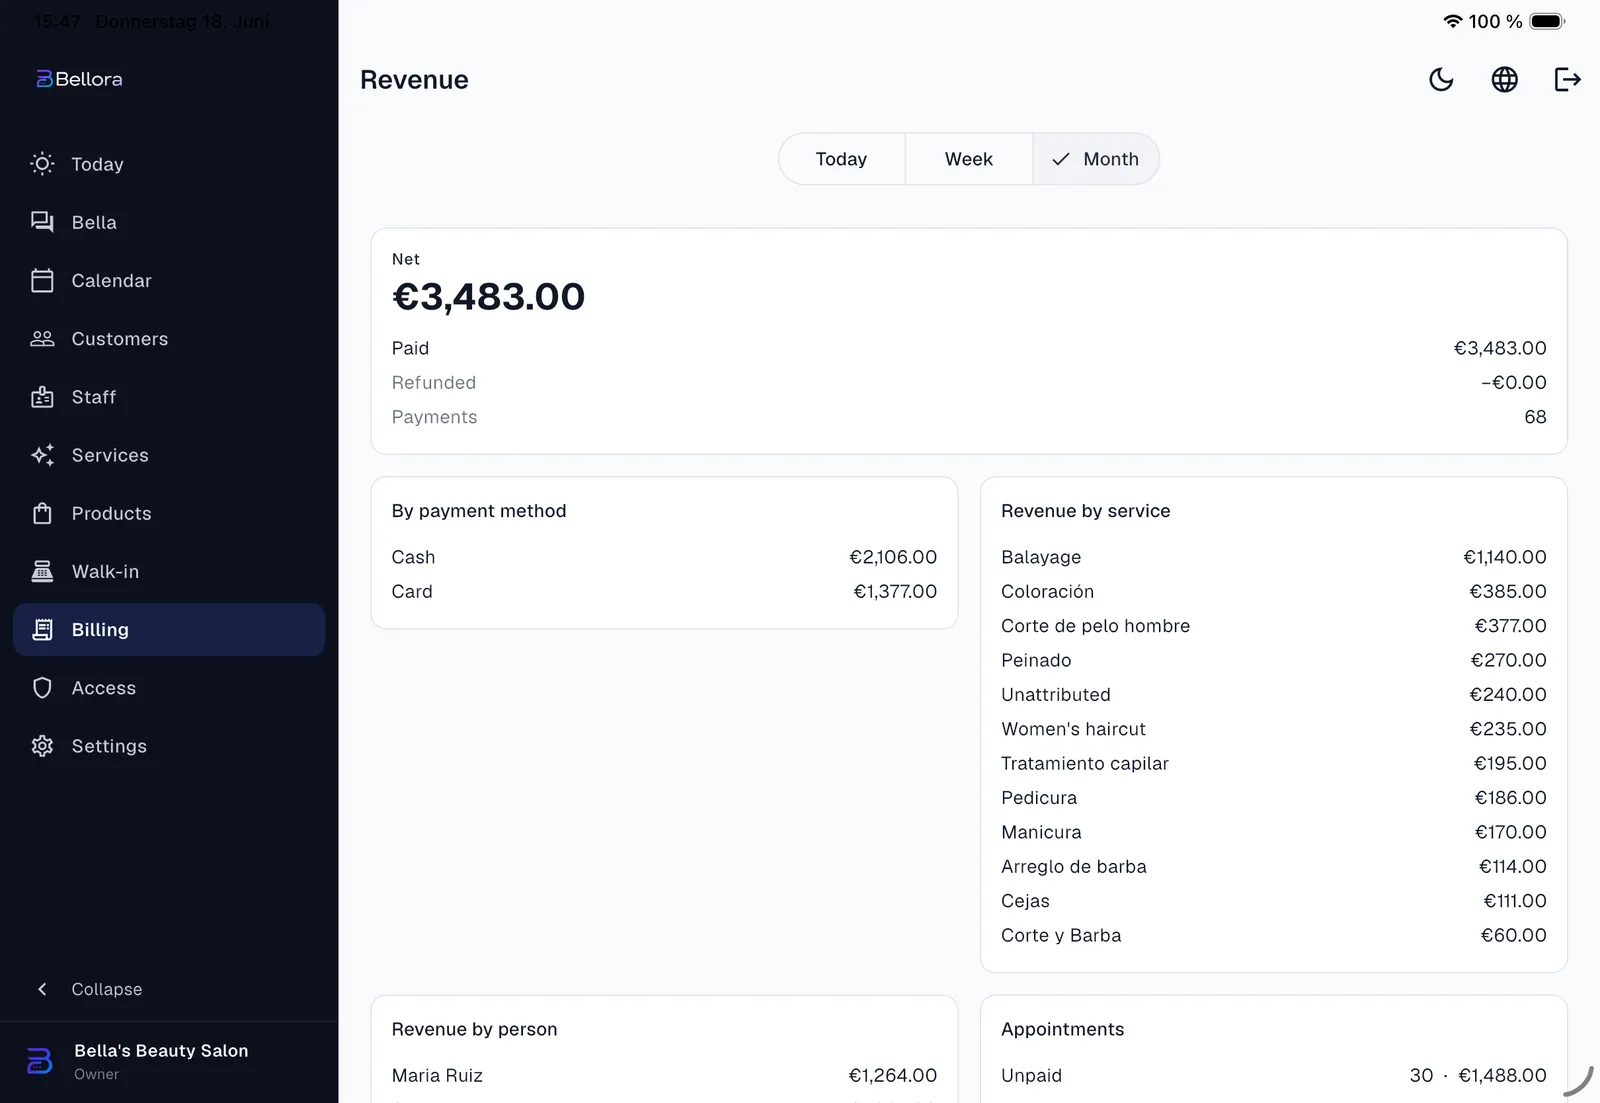Open Products in the sidebar
Image resolution: width=1600 pixels, height=1103 pixels.
[169, 513]
